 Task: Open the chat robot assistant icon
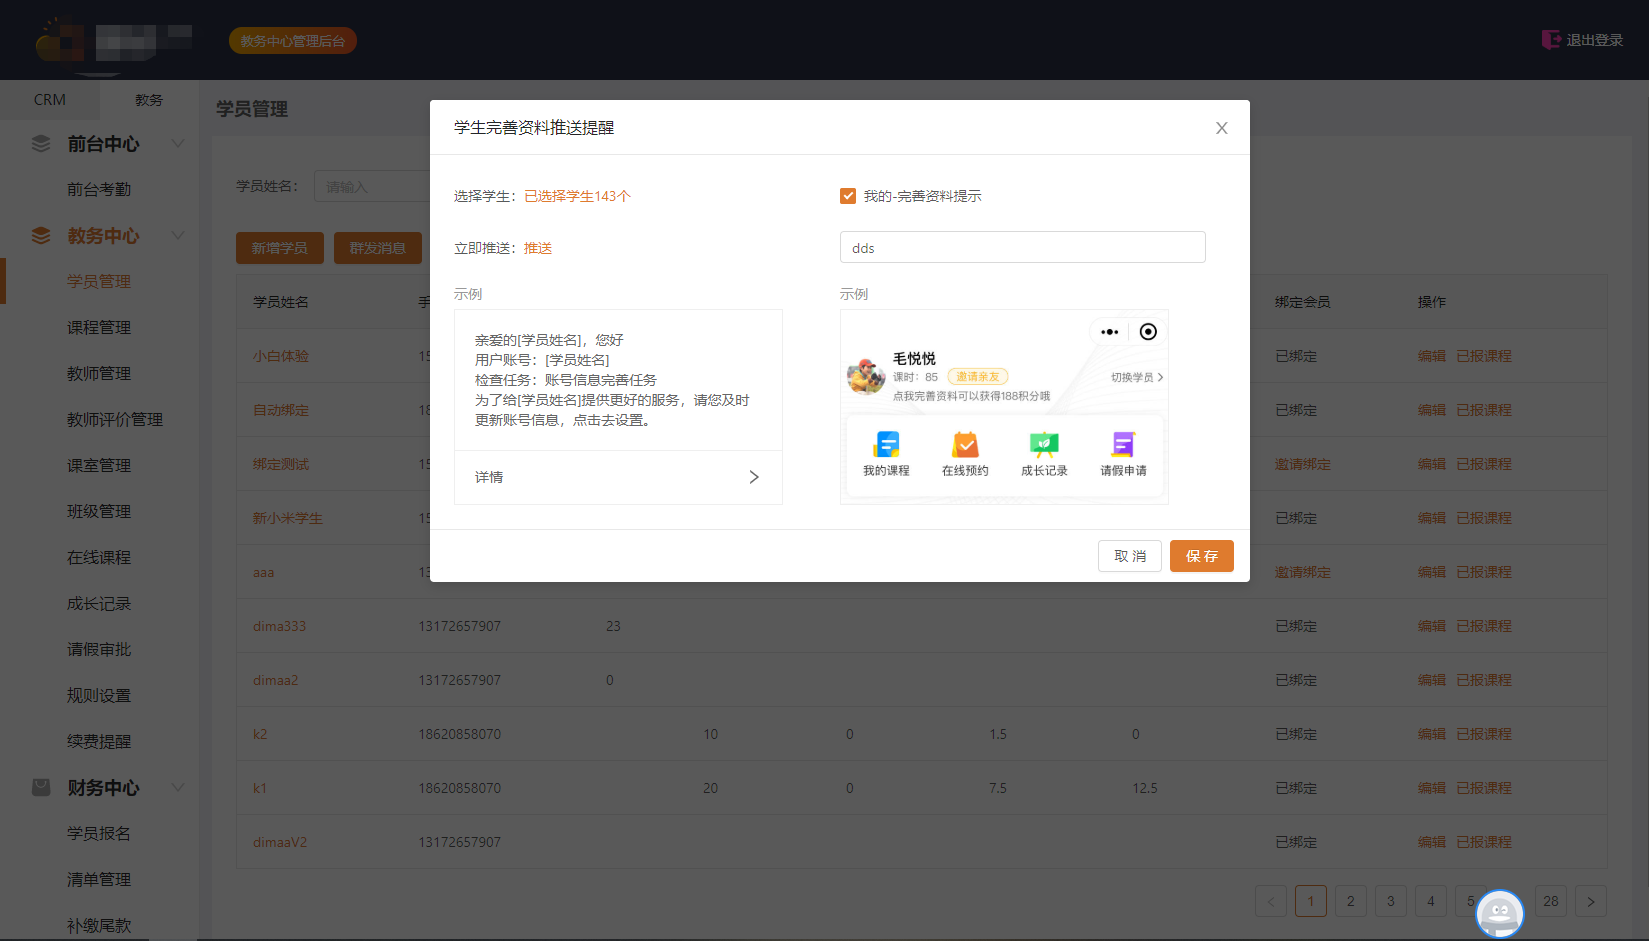(x=1499, y=913)
